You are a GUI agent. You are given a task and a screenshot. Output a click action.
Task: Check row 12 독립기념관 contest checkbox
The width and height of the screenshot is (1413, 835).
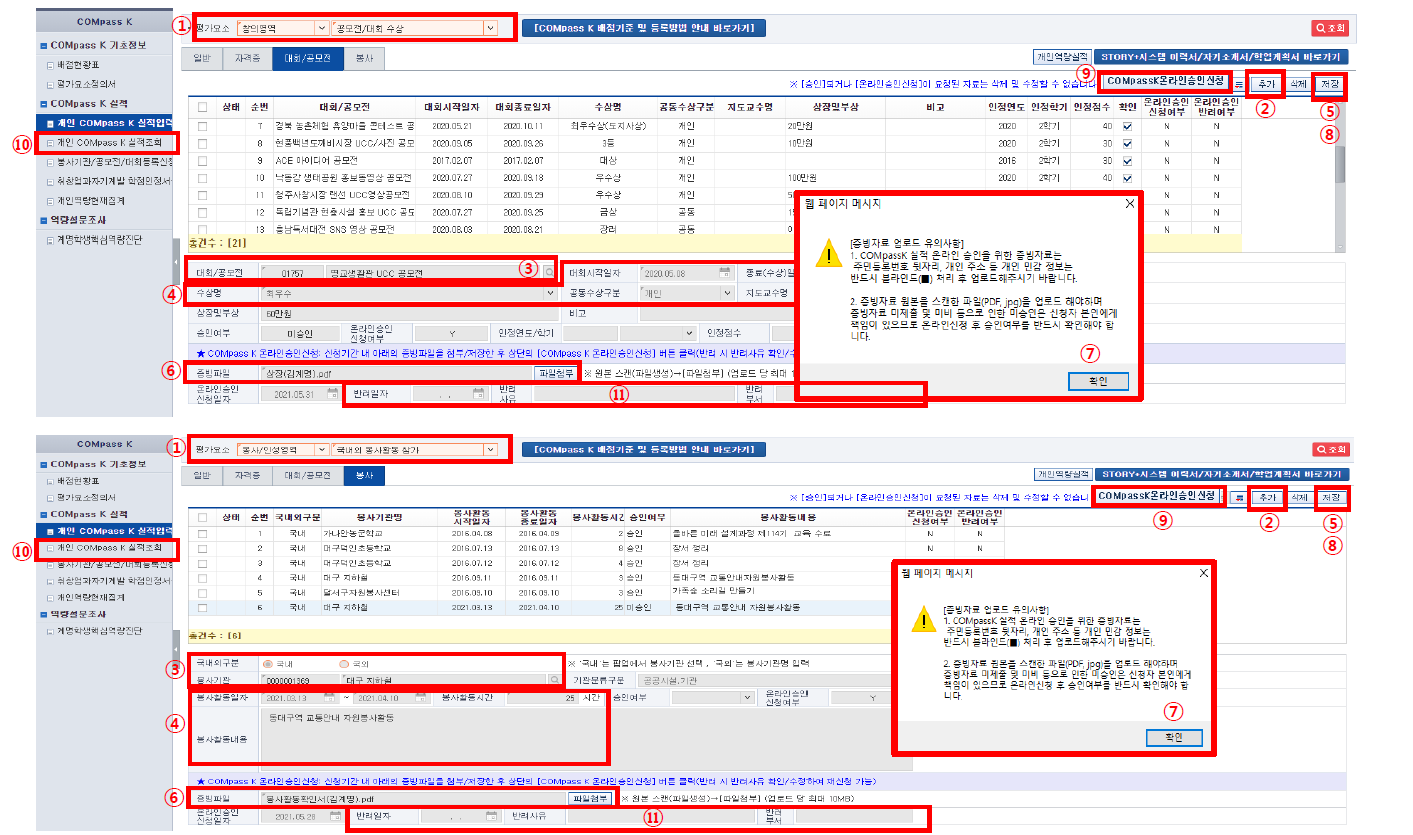coord(203,212)
